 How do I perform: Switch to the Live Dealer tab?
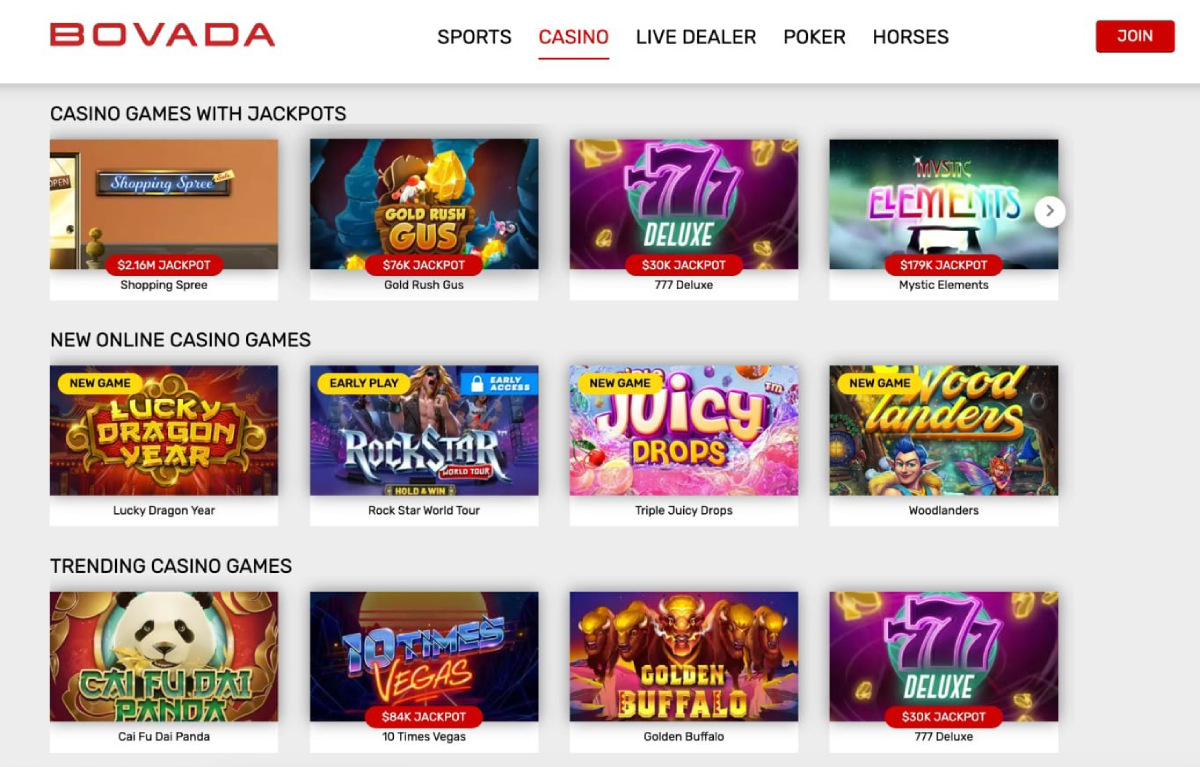point(696,37)
